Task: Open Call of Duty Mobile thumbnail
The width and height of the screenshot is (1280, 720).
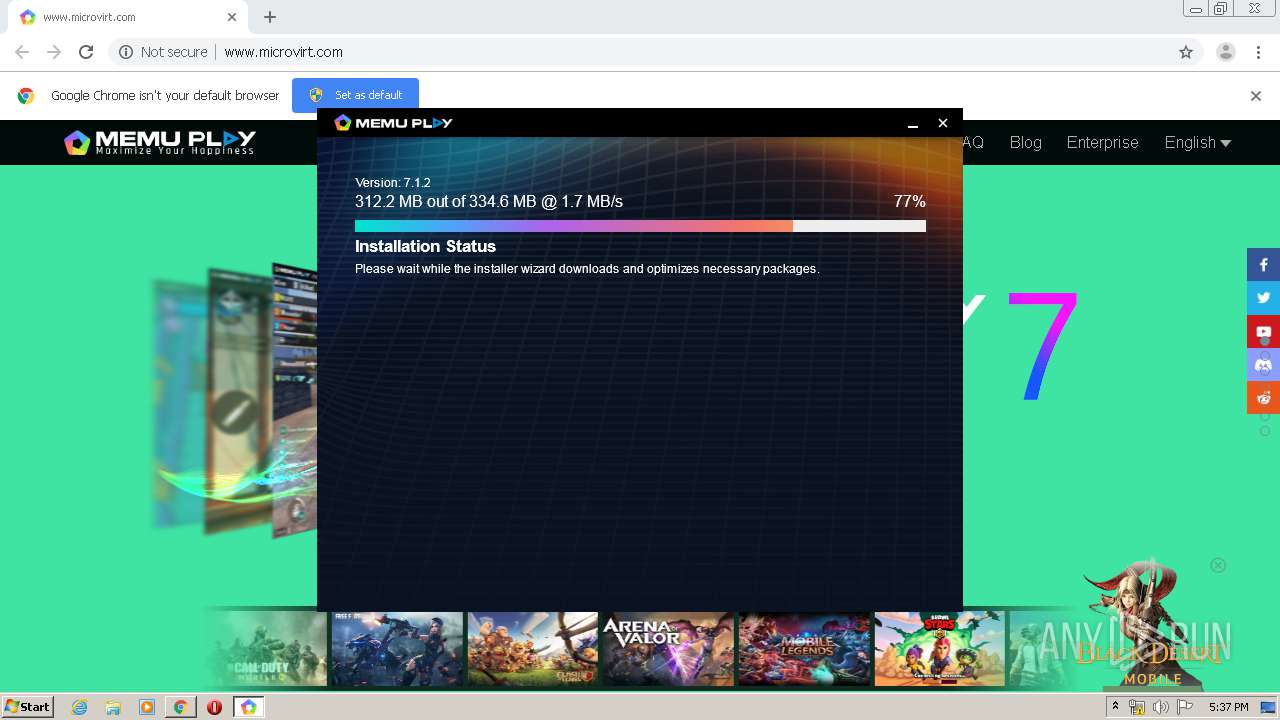Action: point(266,649)
